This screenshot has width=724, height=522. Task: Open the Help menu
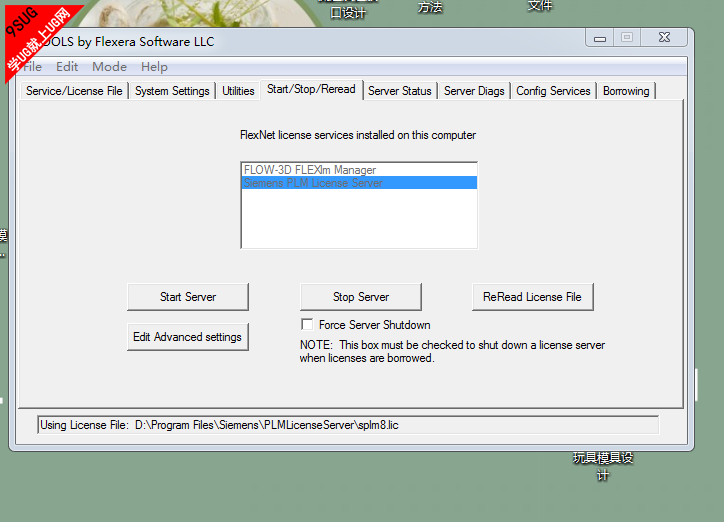tap(154, 67)
